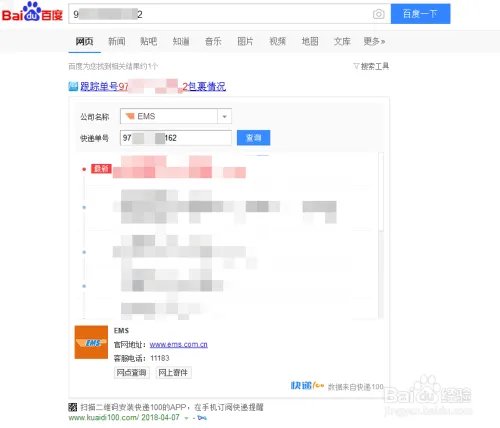
Task: Click www.kuaidi100.com green URL
Action: coord(104,418)
